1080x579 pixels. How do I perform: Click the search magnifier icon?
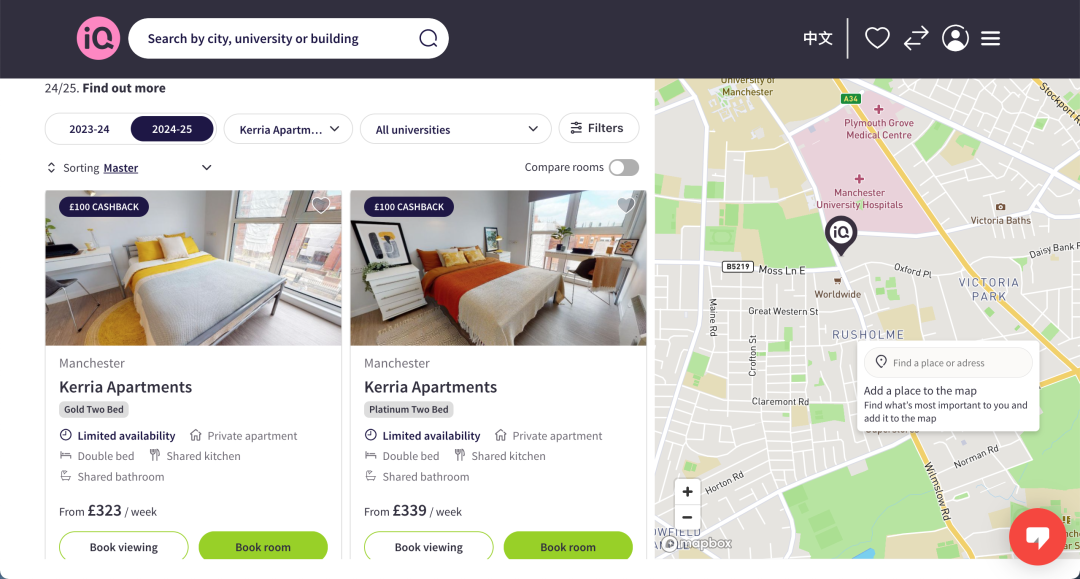[x=428, y=39]
